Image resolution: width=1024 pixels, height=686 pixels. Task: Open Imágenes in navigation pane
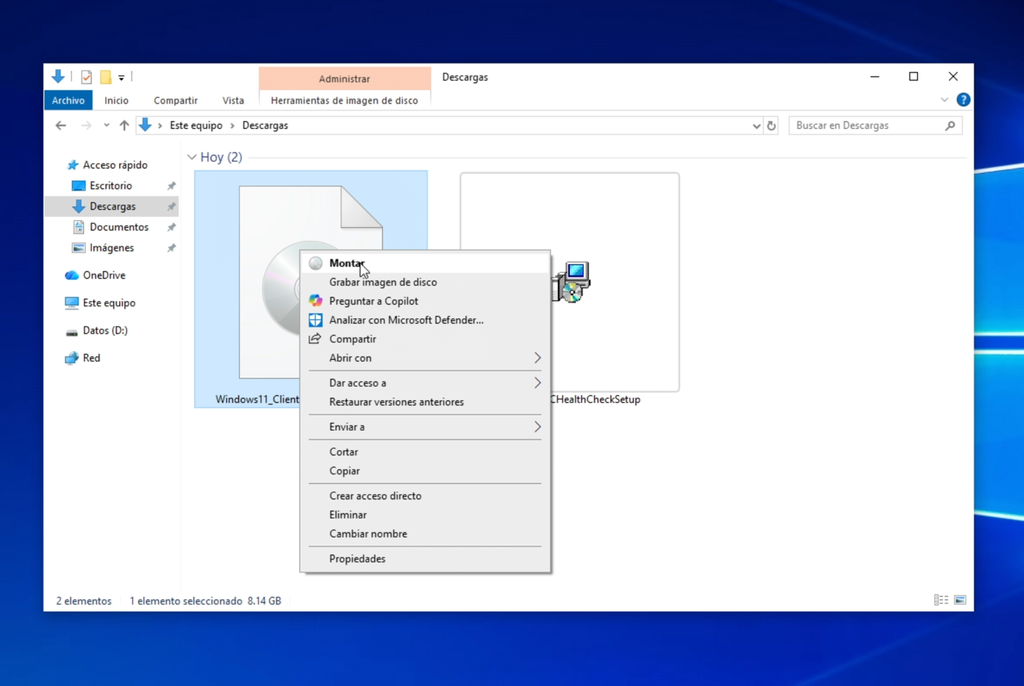112,248
